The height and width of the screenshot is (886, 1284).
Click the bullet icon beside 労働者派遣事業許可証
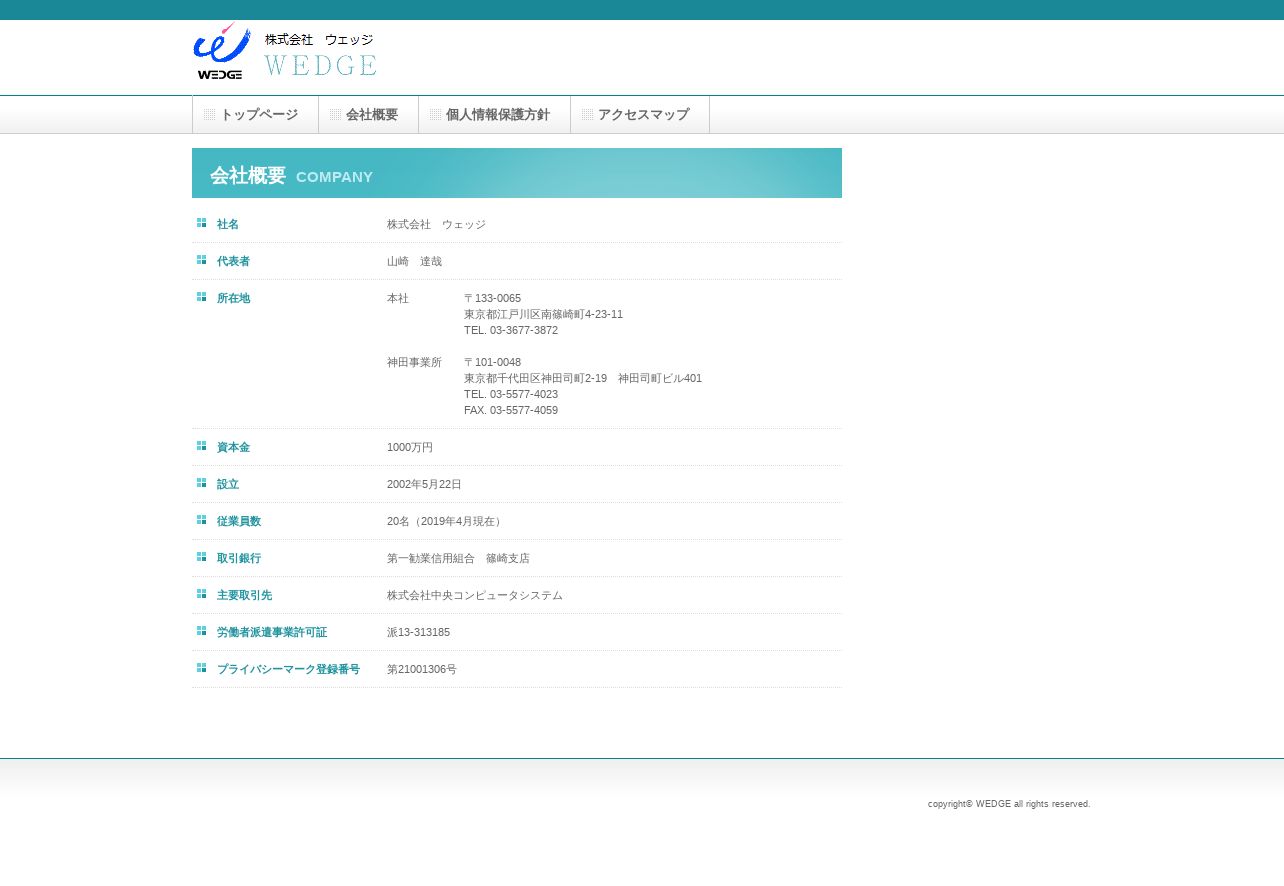pos(201,631)
